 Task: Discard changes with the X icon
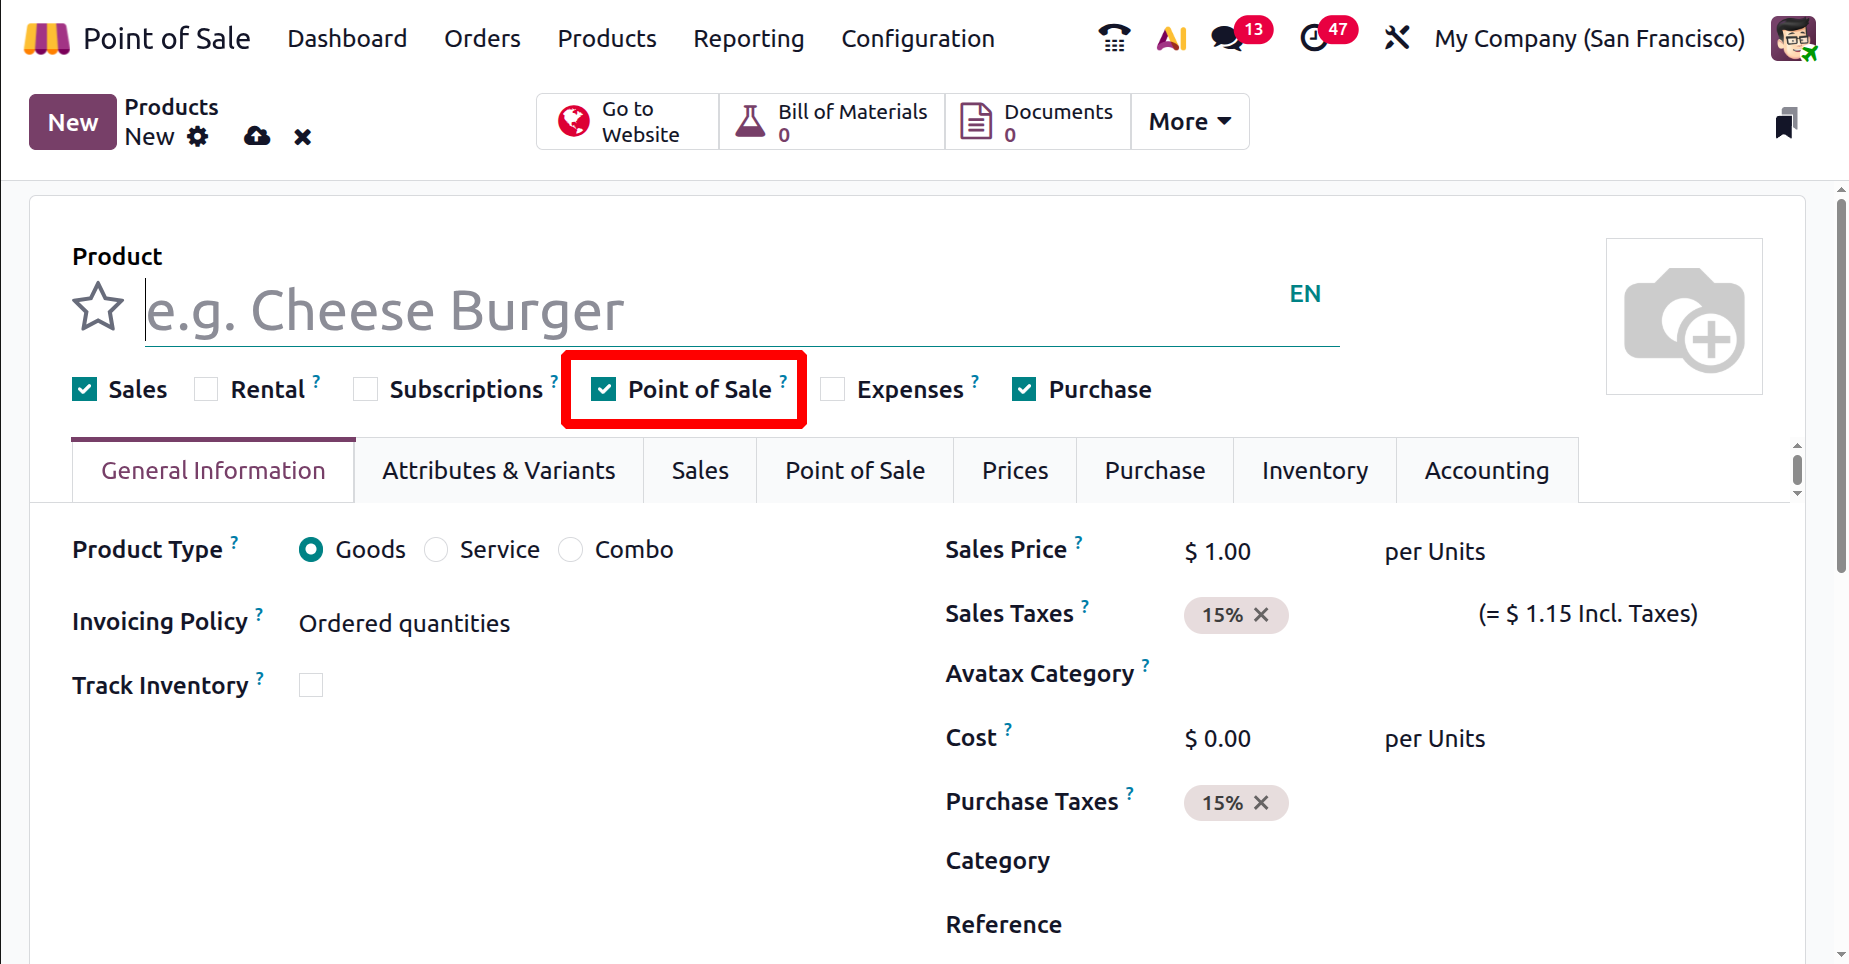pos(302,137)
